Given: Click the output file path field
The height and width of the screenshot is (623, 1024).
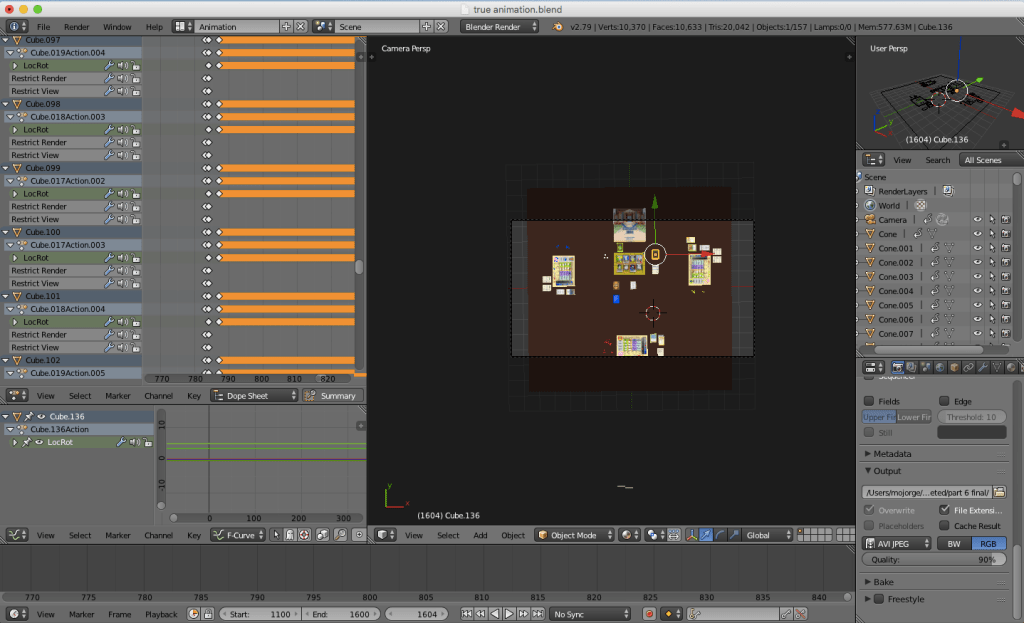Looking at the screenshot, I should pos(927,492).
